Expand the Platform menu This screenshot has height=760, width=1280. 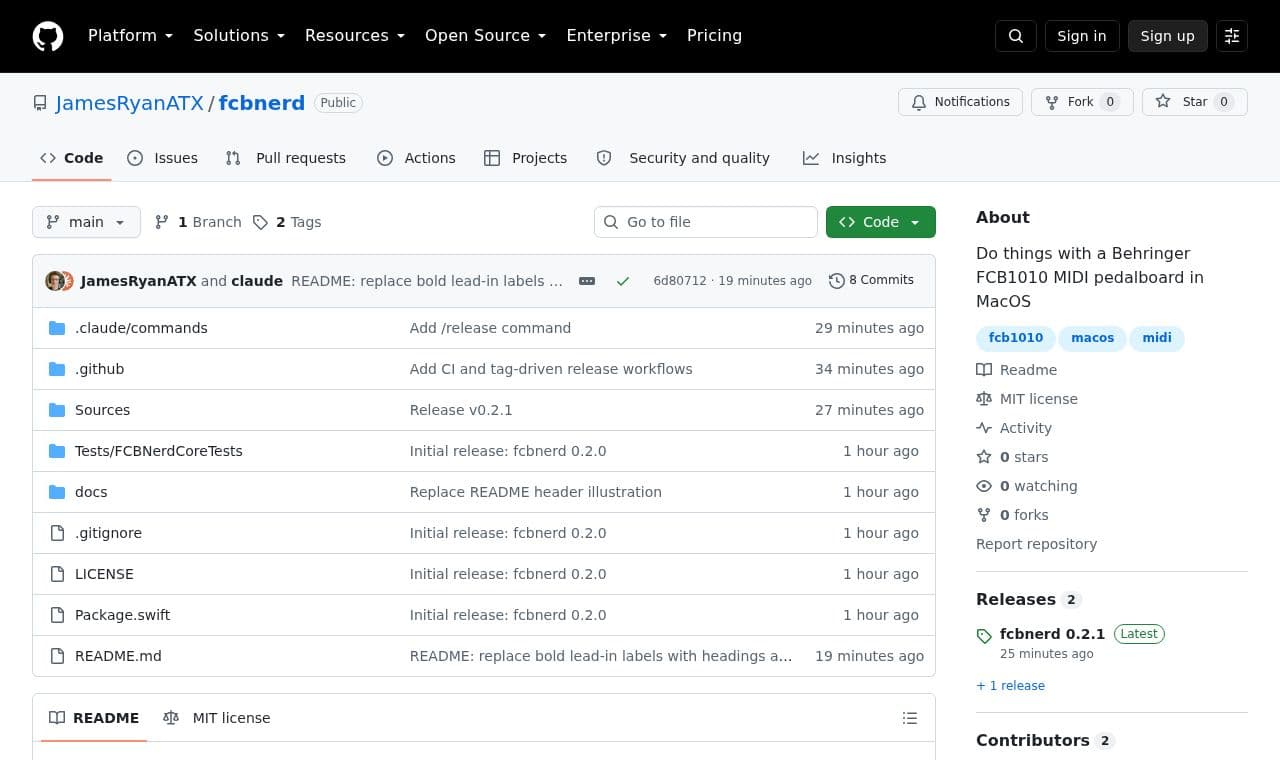[130, 36]
